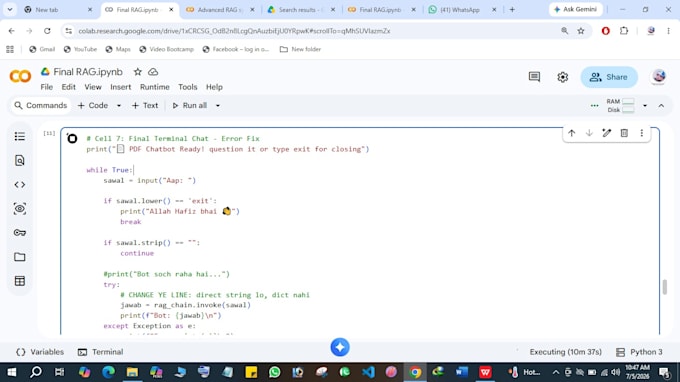Switch to the Search results browser tab
This screenshot has width=680, height=382.
[301, 10]
